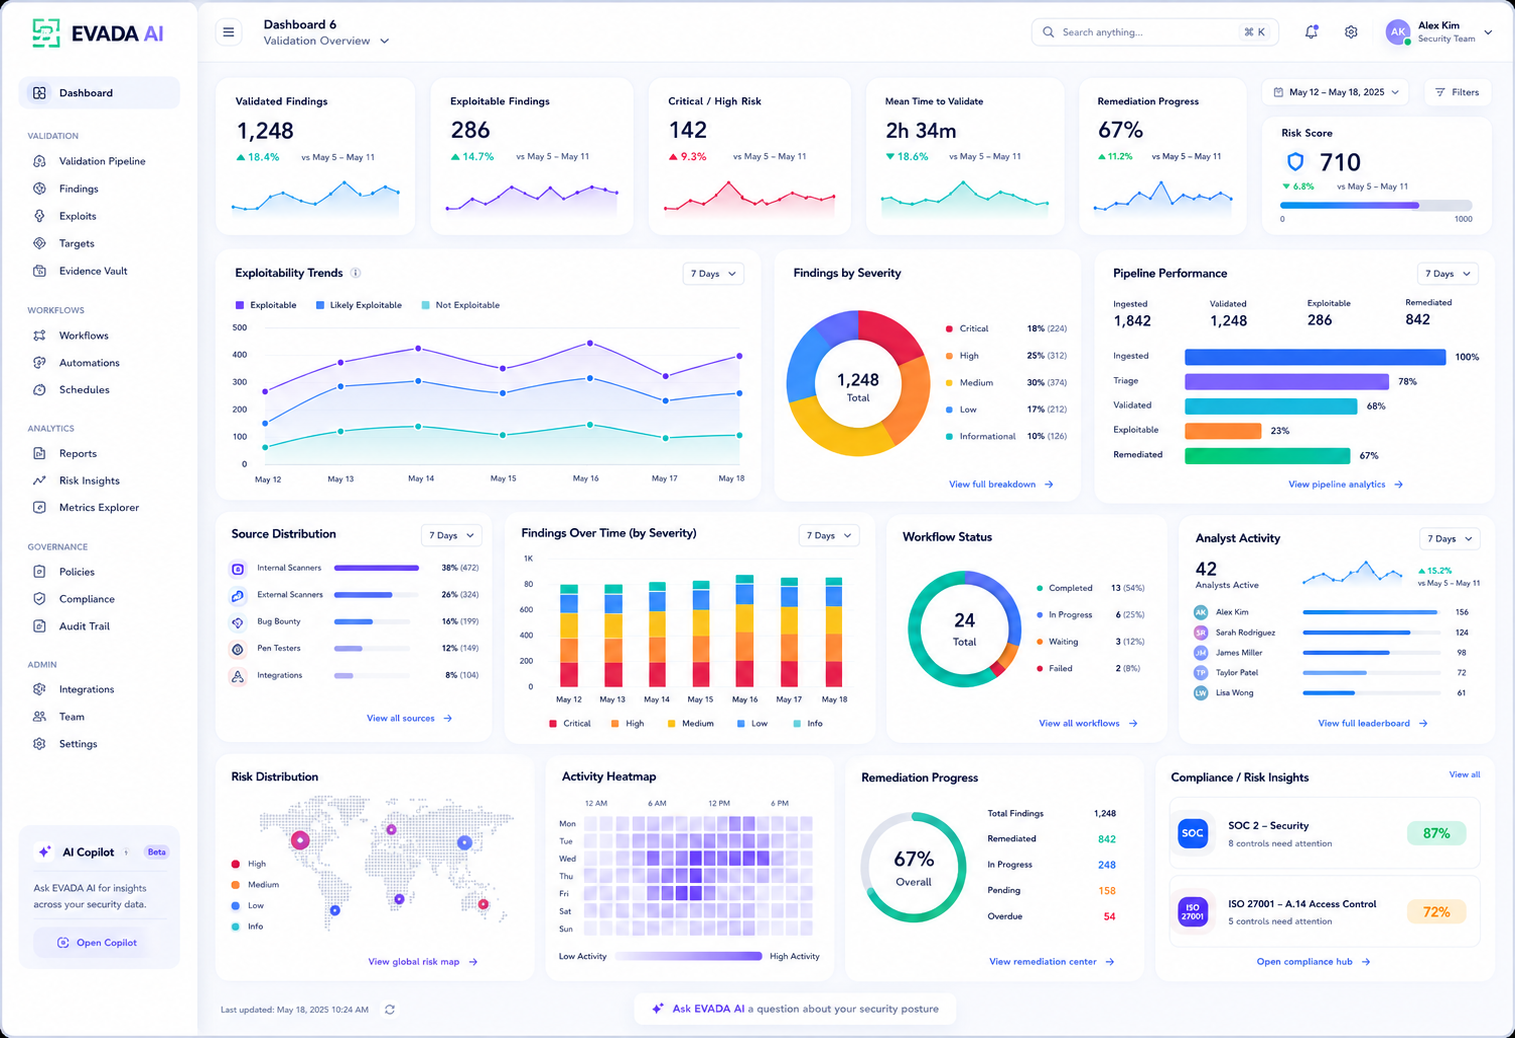Screen dimensions: 1515x1038
Task: Expand the Alex Kim account menu chevron
Action: click(x=1488, y=33)
